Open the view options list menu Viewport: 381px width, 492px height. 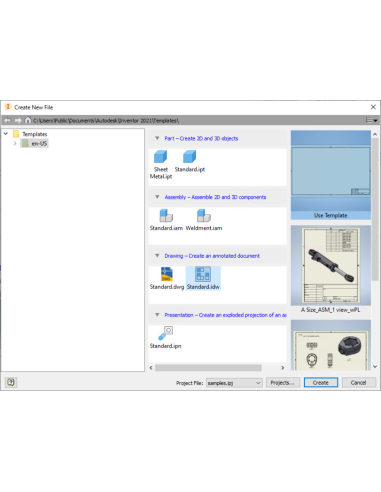point(371,120)
